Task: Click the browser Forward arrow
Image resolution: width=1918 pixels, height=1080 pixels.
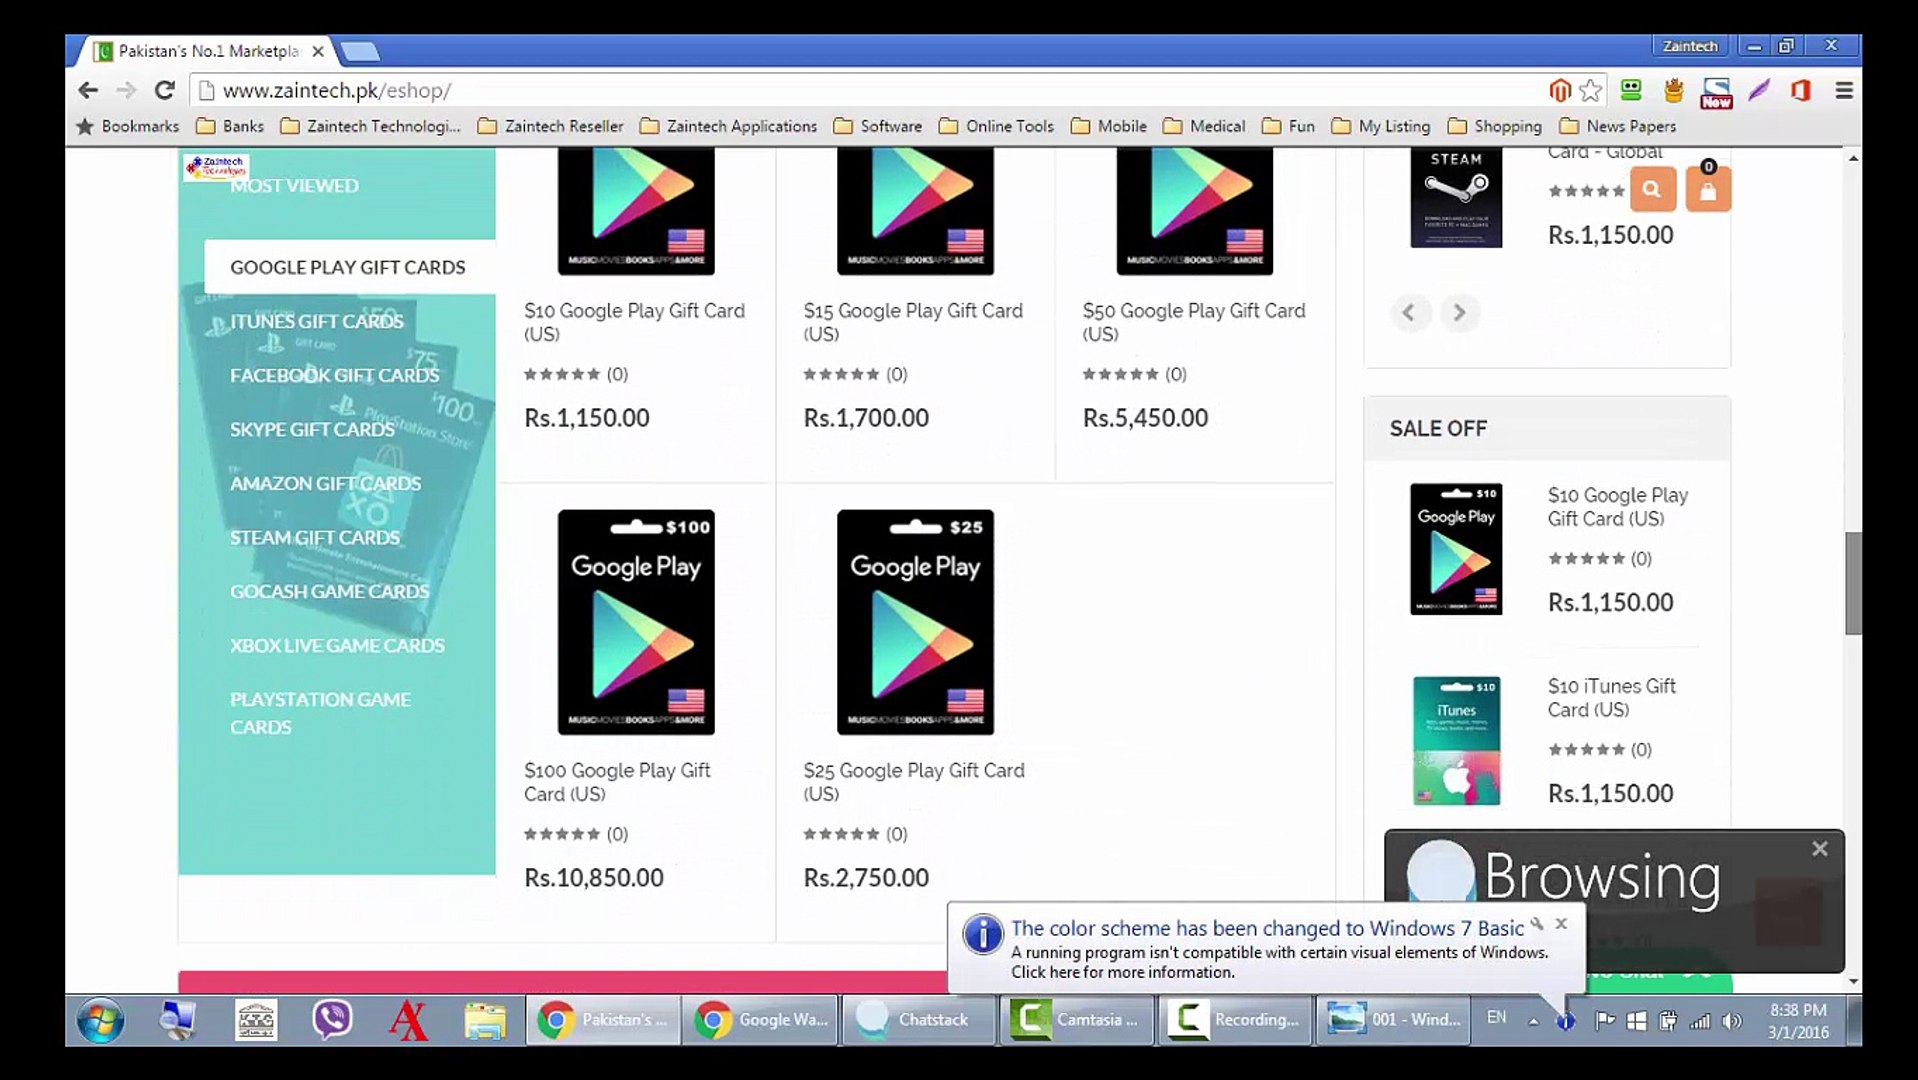Action: click(126, 91)
